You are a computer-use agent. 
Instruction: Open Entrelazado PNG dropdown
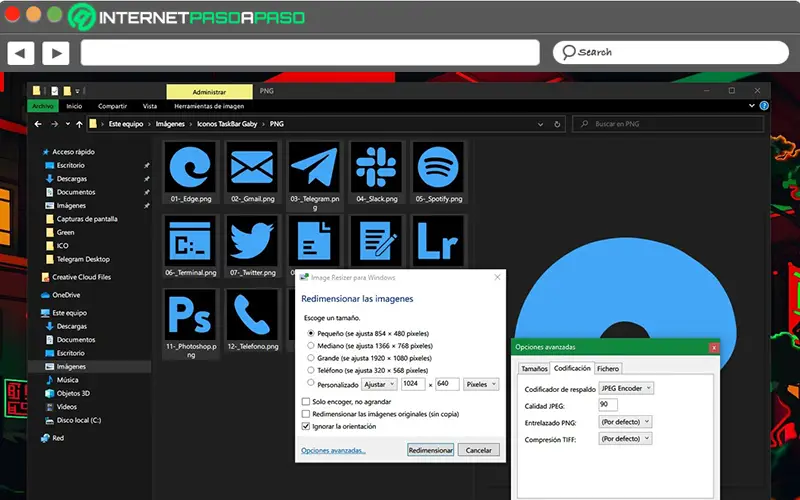point(625,422)
